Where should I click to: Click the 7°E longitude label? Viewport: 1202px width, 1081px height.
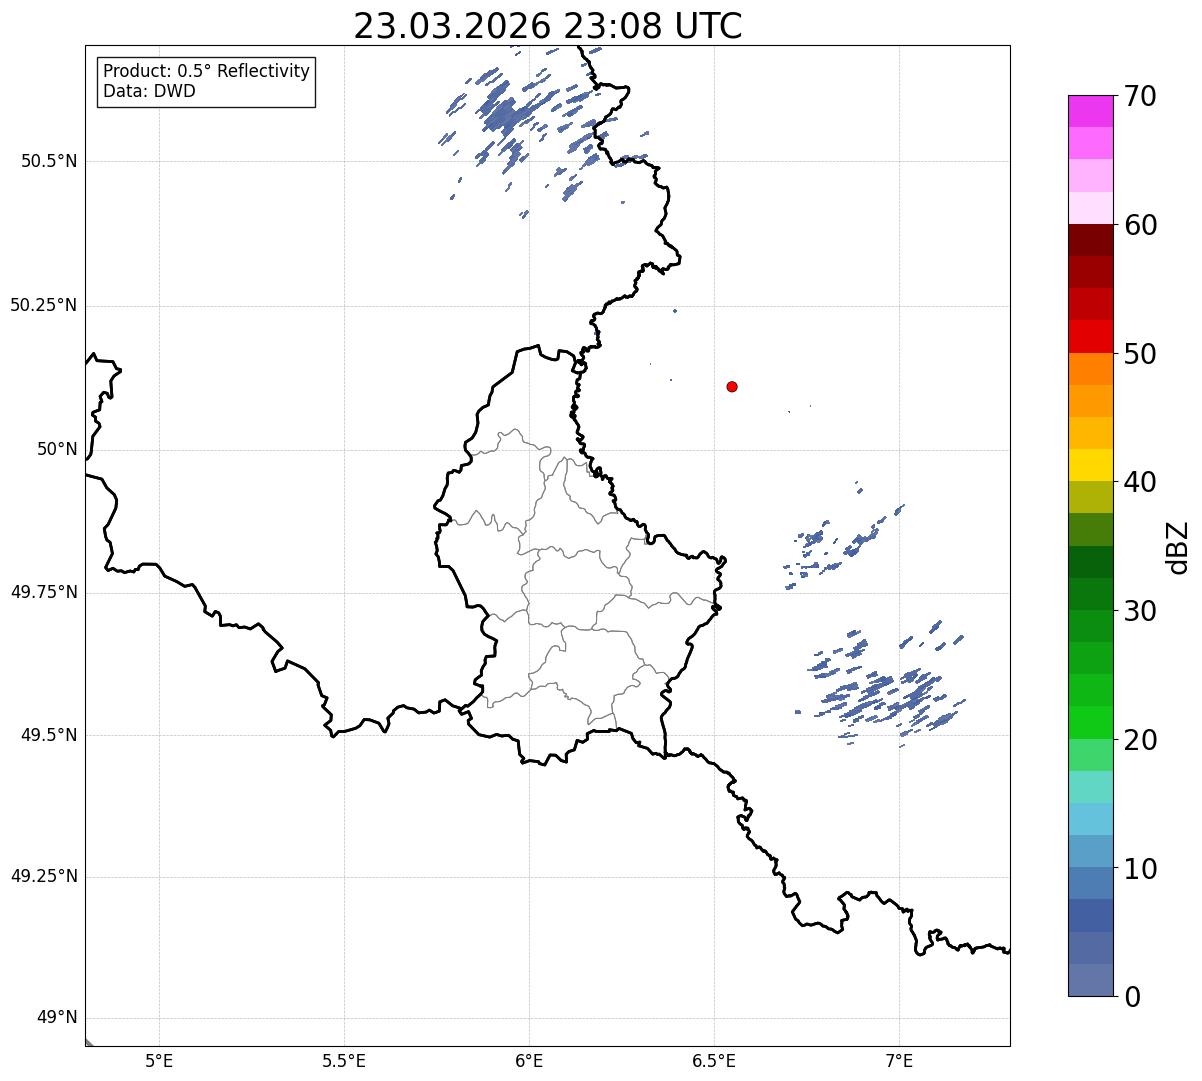tap(899, 1060)
